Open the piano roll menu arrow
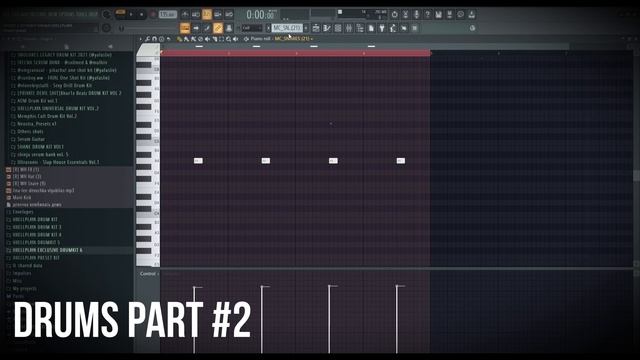The height and width of the screenshot is (360, 640). coord(140,39)
